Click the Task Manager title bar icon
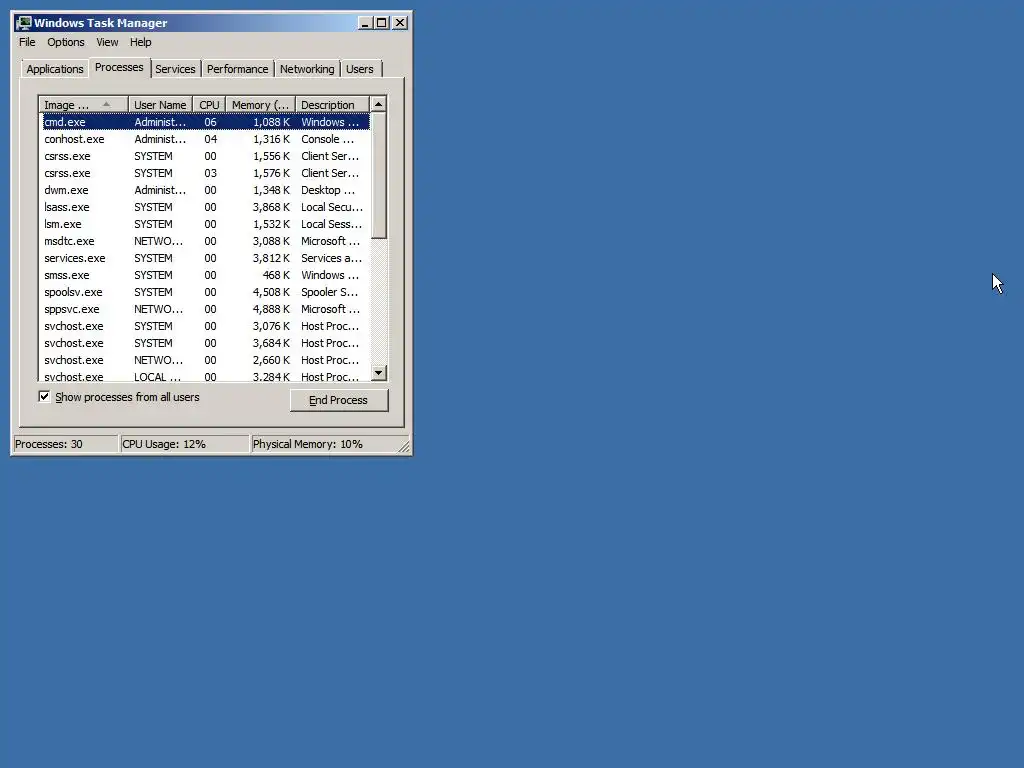This screenshot has height=768, width=1024. [24, 23]
